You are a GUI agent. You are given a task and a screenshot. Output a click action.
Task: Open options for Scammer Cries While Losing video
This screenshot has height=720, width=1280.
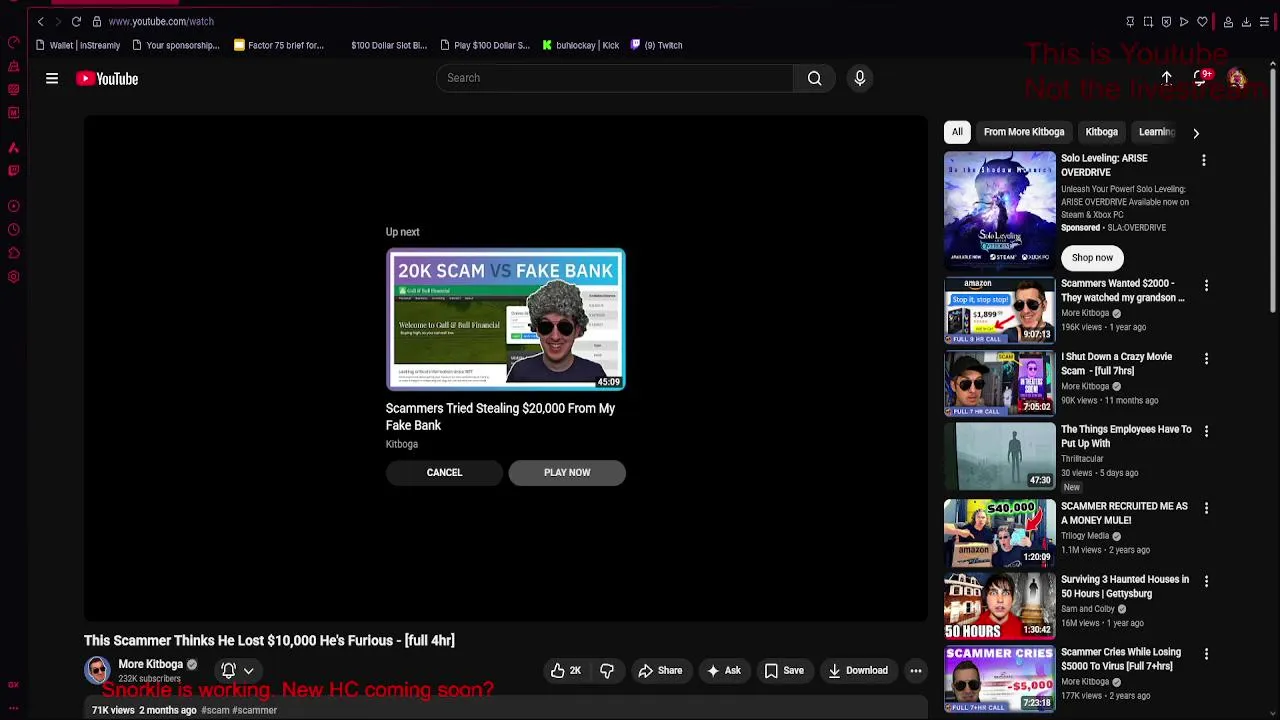coord(1206,654)
